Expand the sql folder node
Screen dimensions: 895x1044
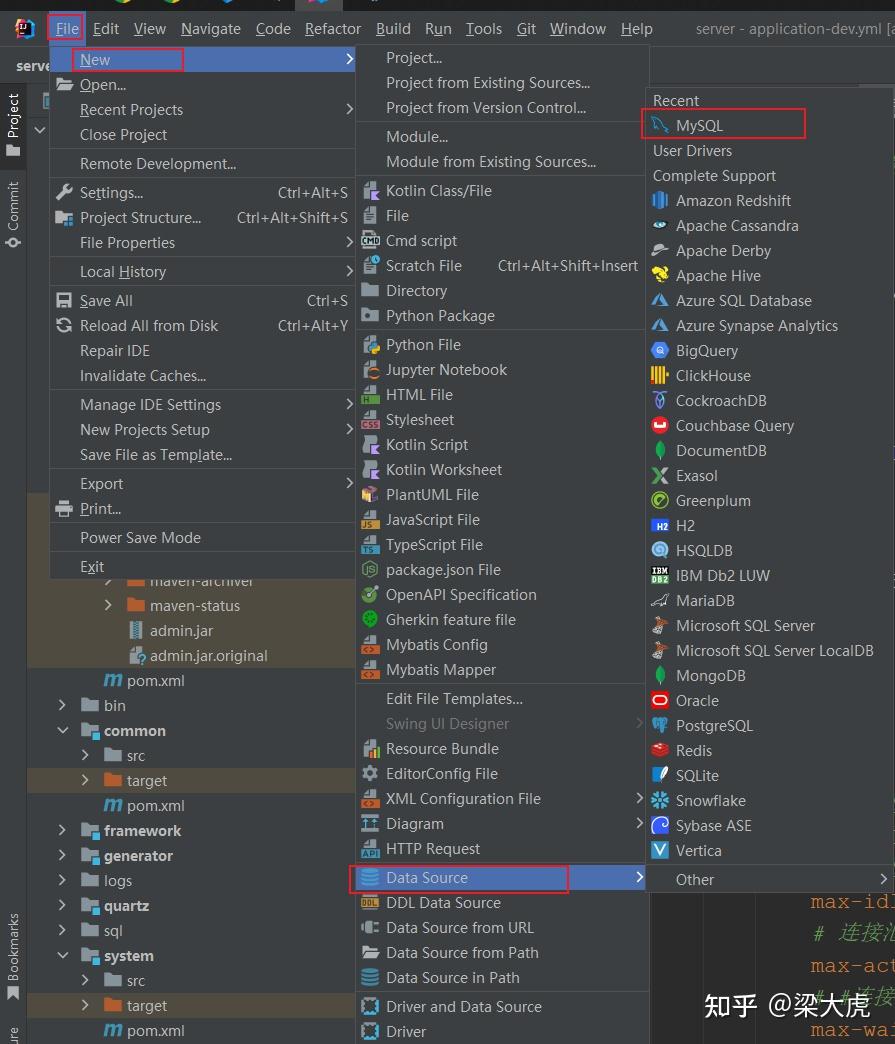pyautogui.click(x=62, y=930)
